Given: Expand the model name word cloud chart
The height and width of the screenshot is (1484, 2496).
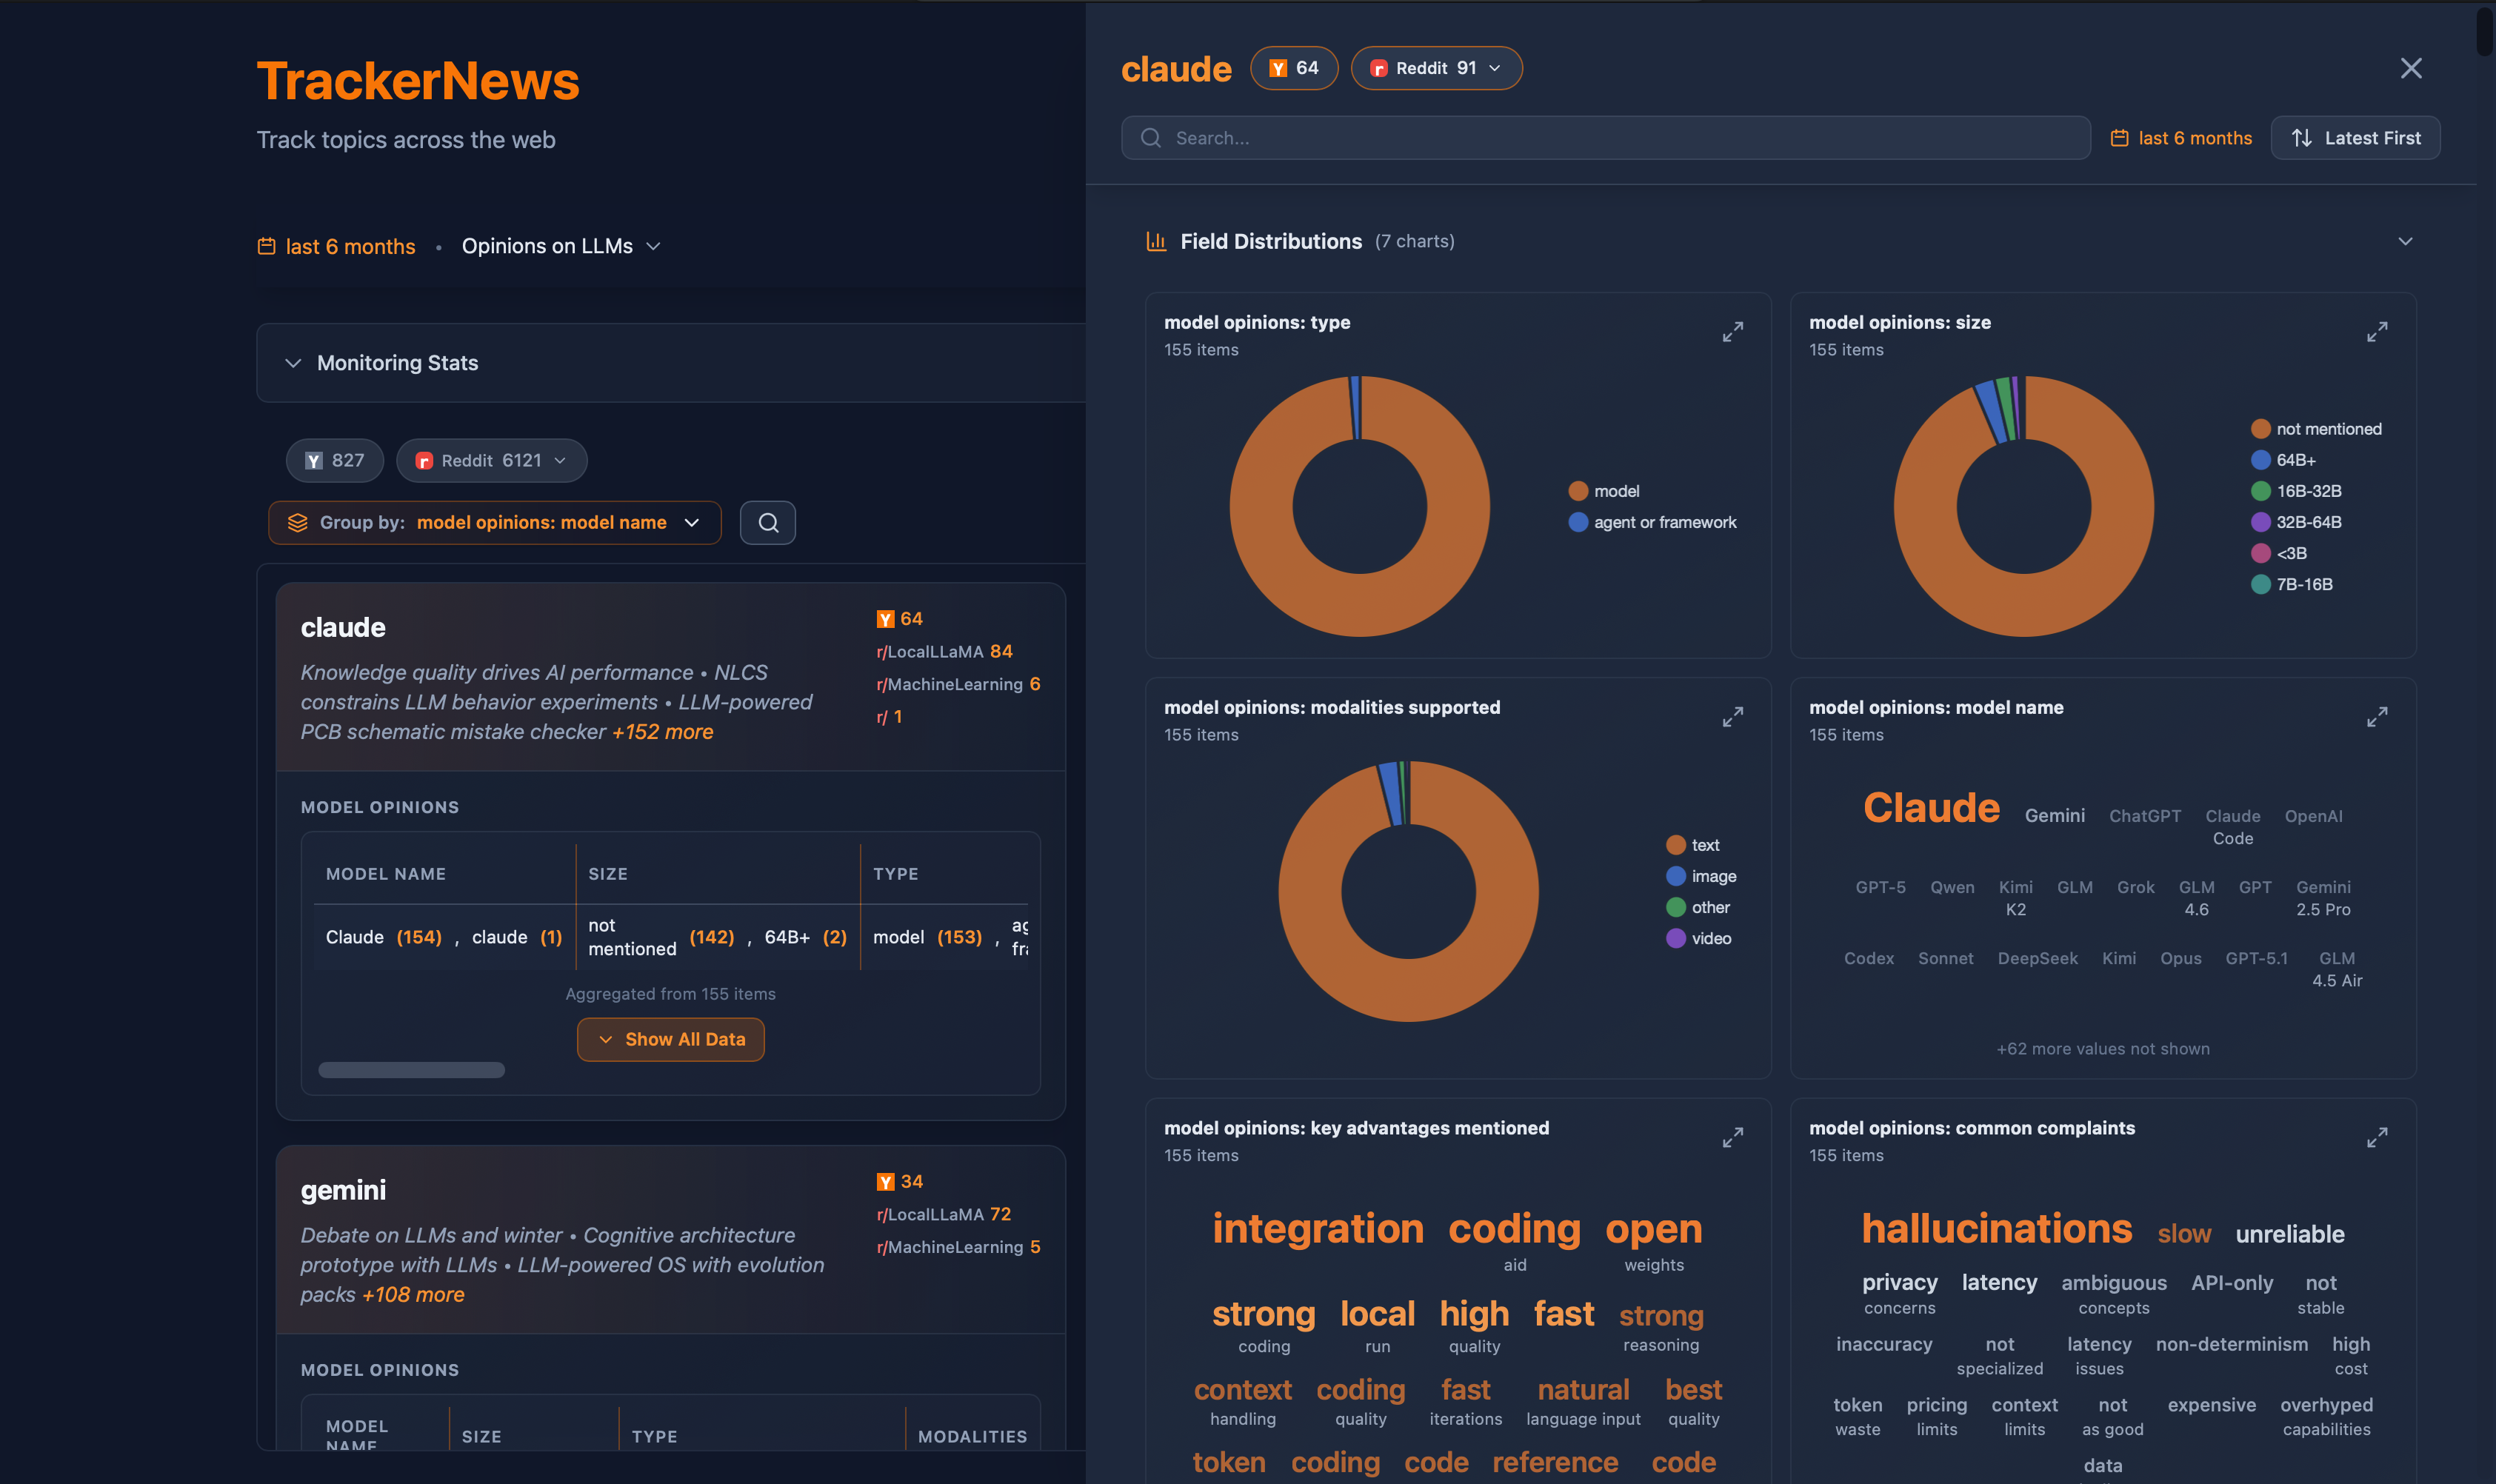Looking at the screenshot, I should coord(2377,717).
